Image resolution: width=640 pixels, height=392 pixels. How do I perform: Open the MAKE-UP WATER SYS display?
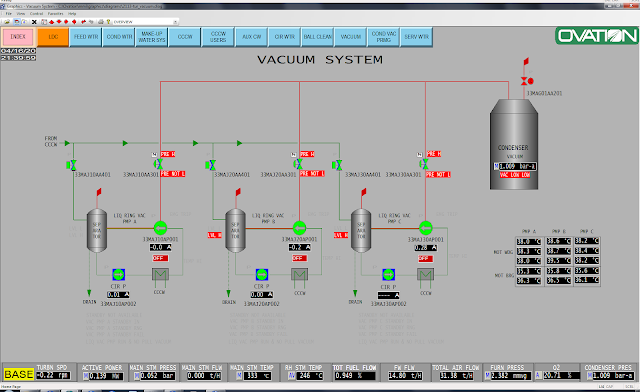pos(152,37)
